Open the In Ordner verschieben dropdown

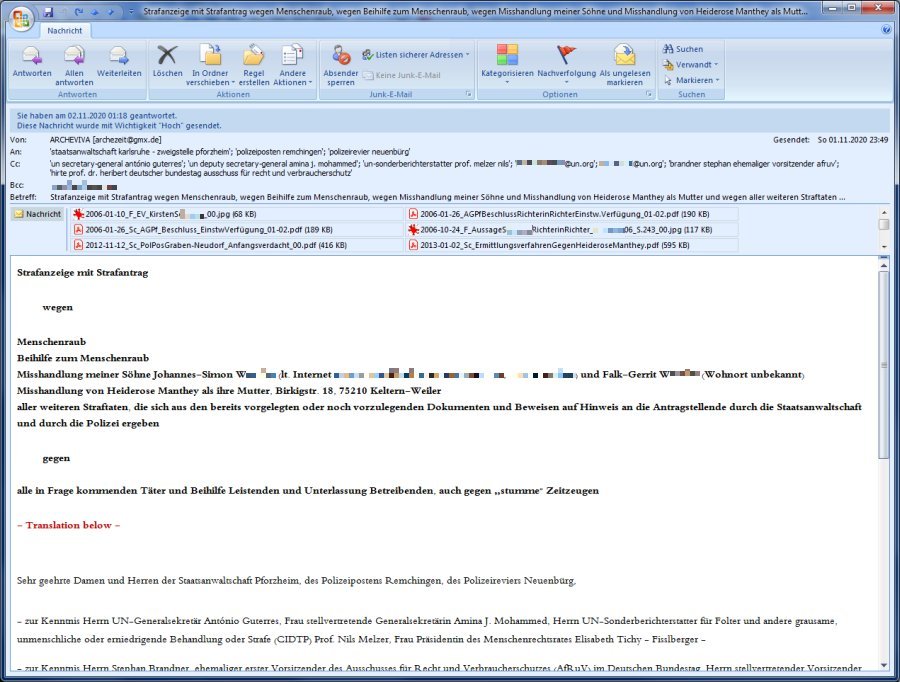coord(210,66)
